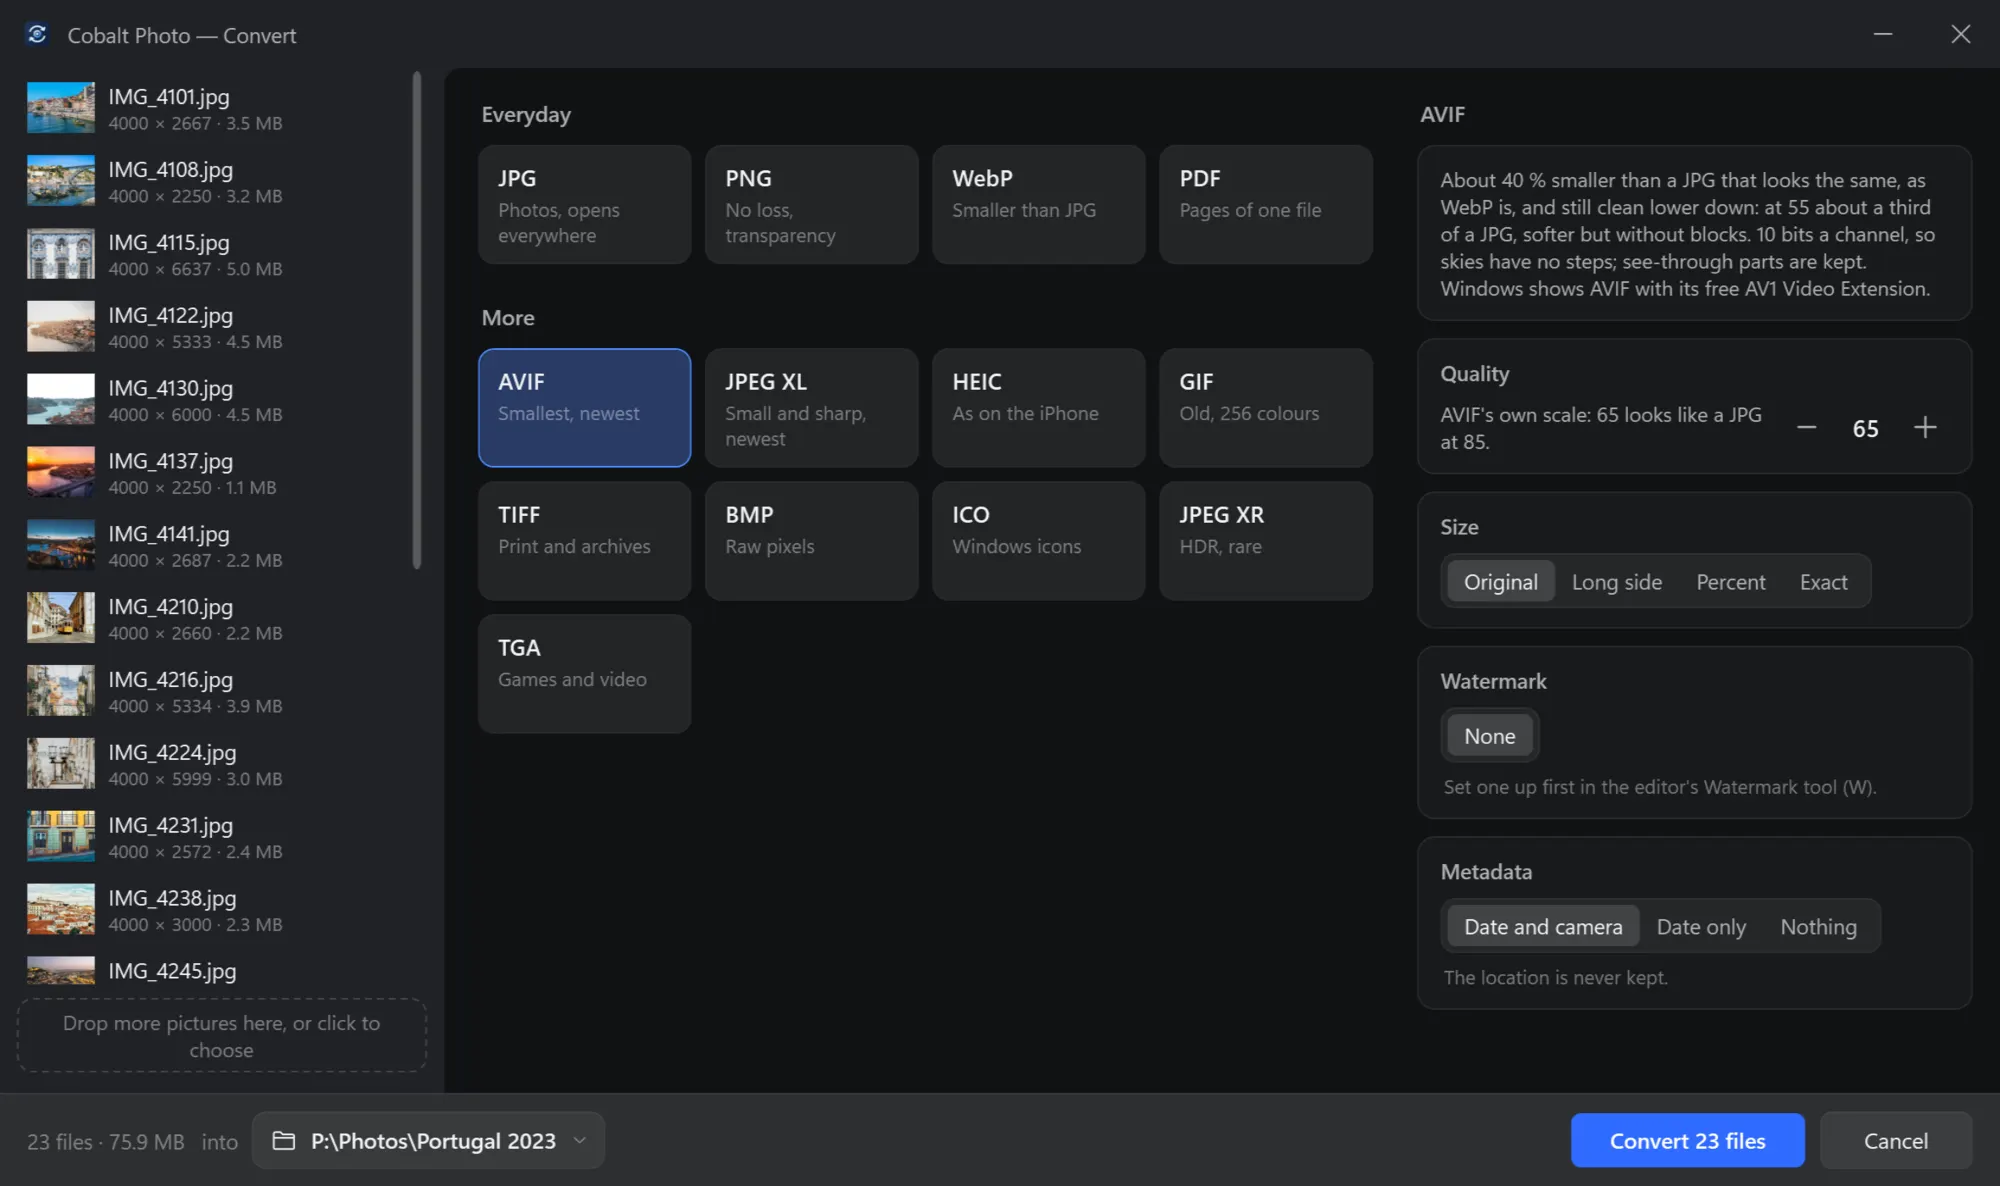The image size is (2000, 1186).
Task: Click the drop more pictures area
Action: tap(222, 1036)
